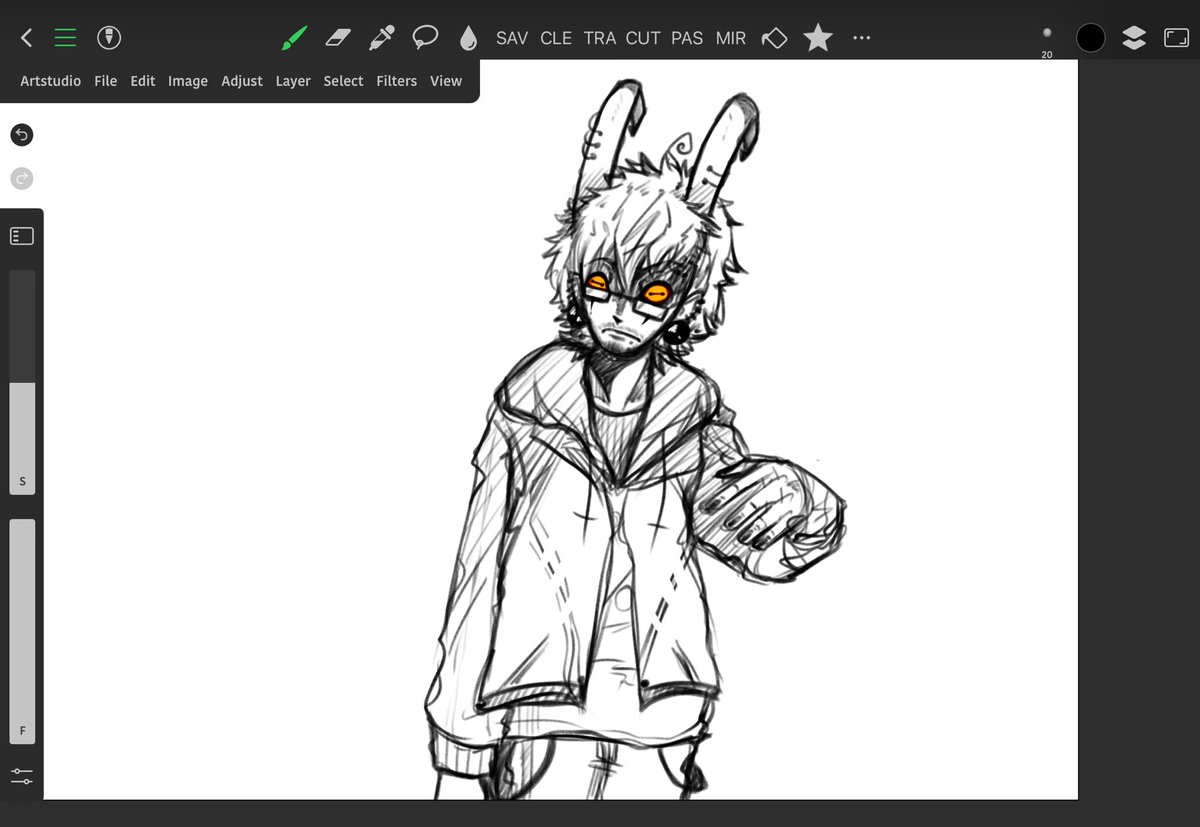1200x827 pixels.
Task: Click the Undo arrow button
Action: [22, 135]
